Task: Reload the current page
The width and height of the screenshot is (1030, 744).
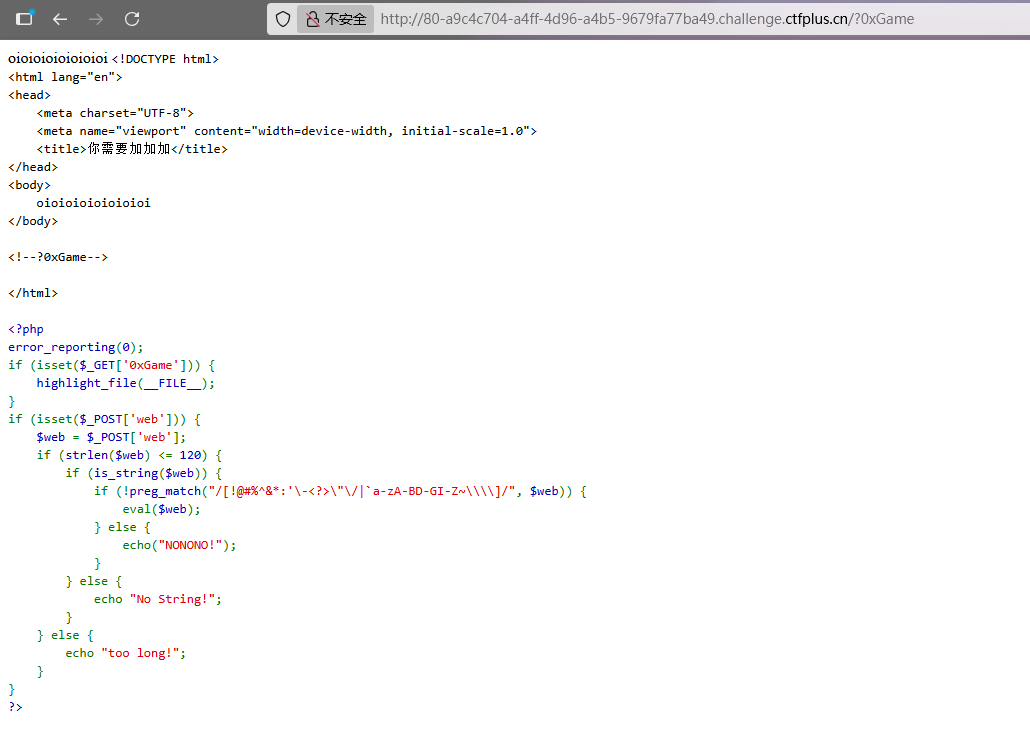Action: 132,19
